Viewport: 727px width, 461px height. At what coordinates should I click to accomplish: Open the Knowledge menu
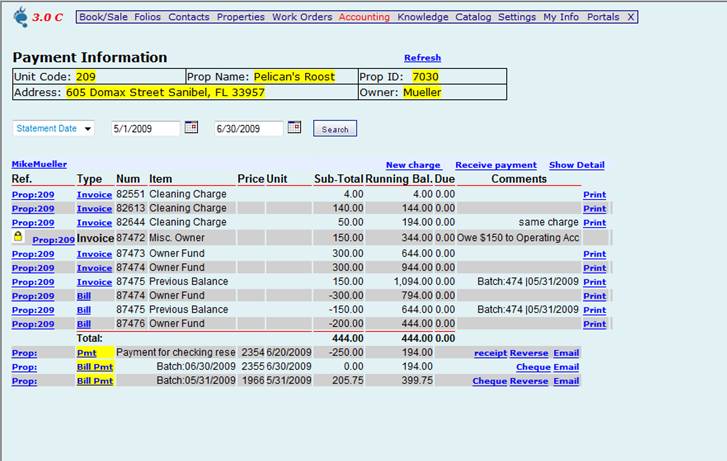pyautogui.click(x=423, y=17)
